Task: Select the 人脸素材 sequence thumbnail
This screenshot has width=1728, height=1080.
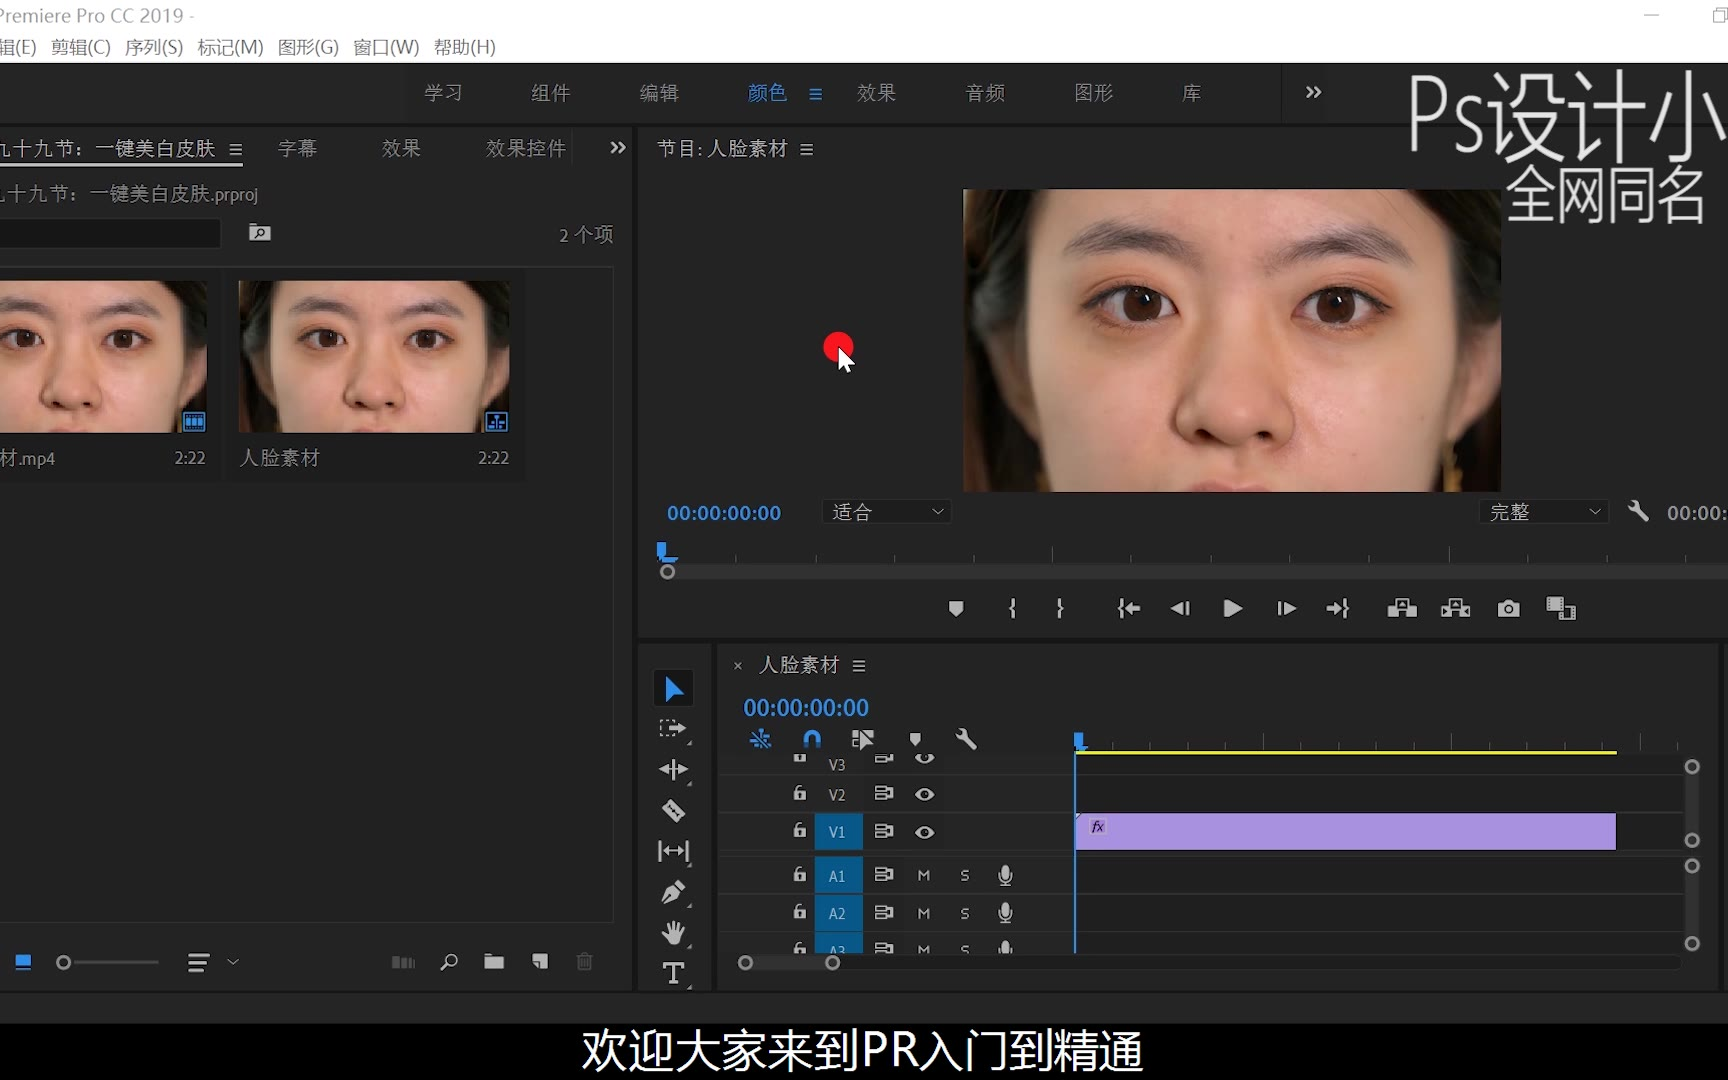Action: point(374,356)
